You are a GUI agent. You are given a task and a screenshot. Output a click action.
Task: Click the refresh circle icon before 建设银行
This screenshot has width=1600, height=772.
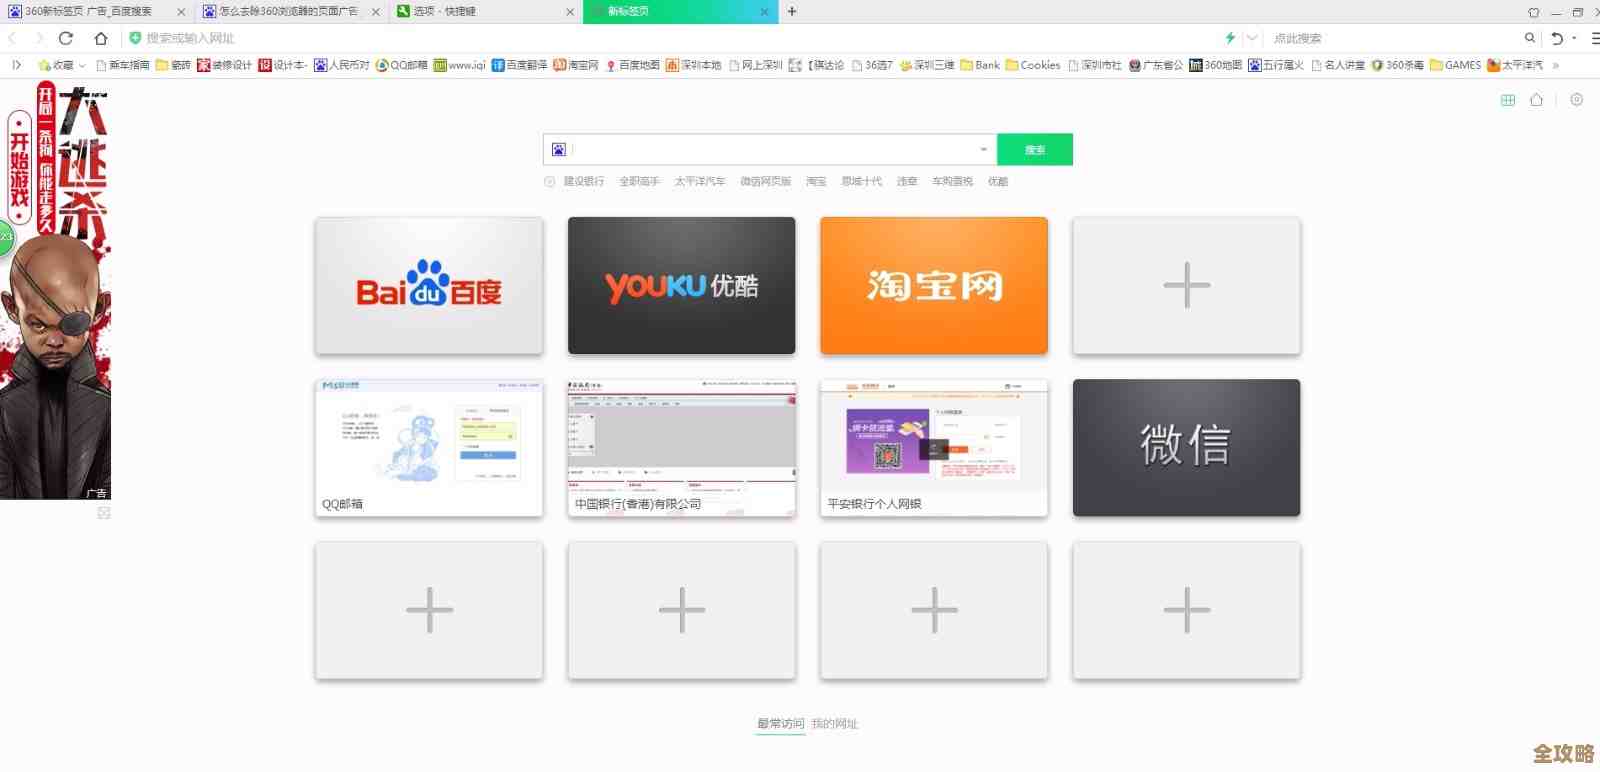coord(549,181)
